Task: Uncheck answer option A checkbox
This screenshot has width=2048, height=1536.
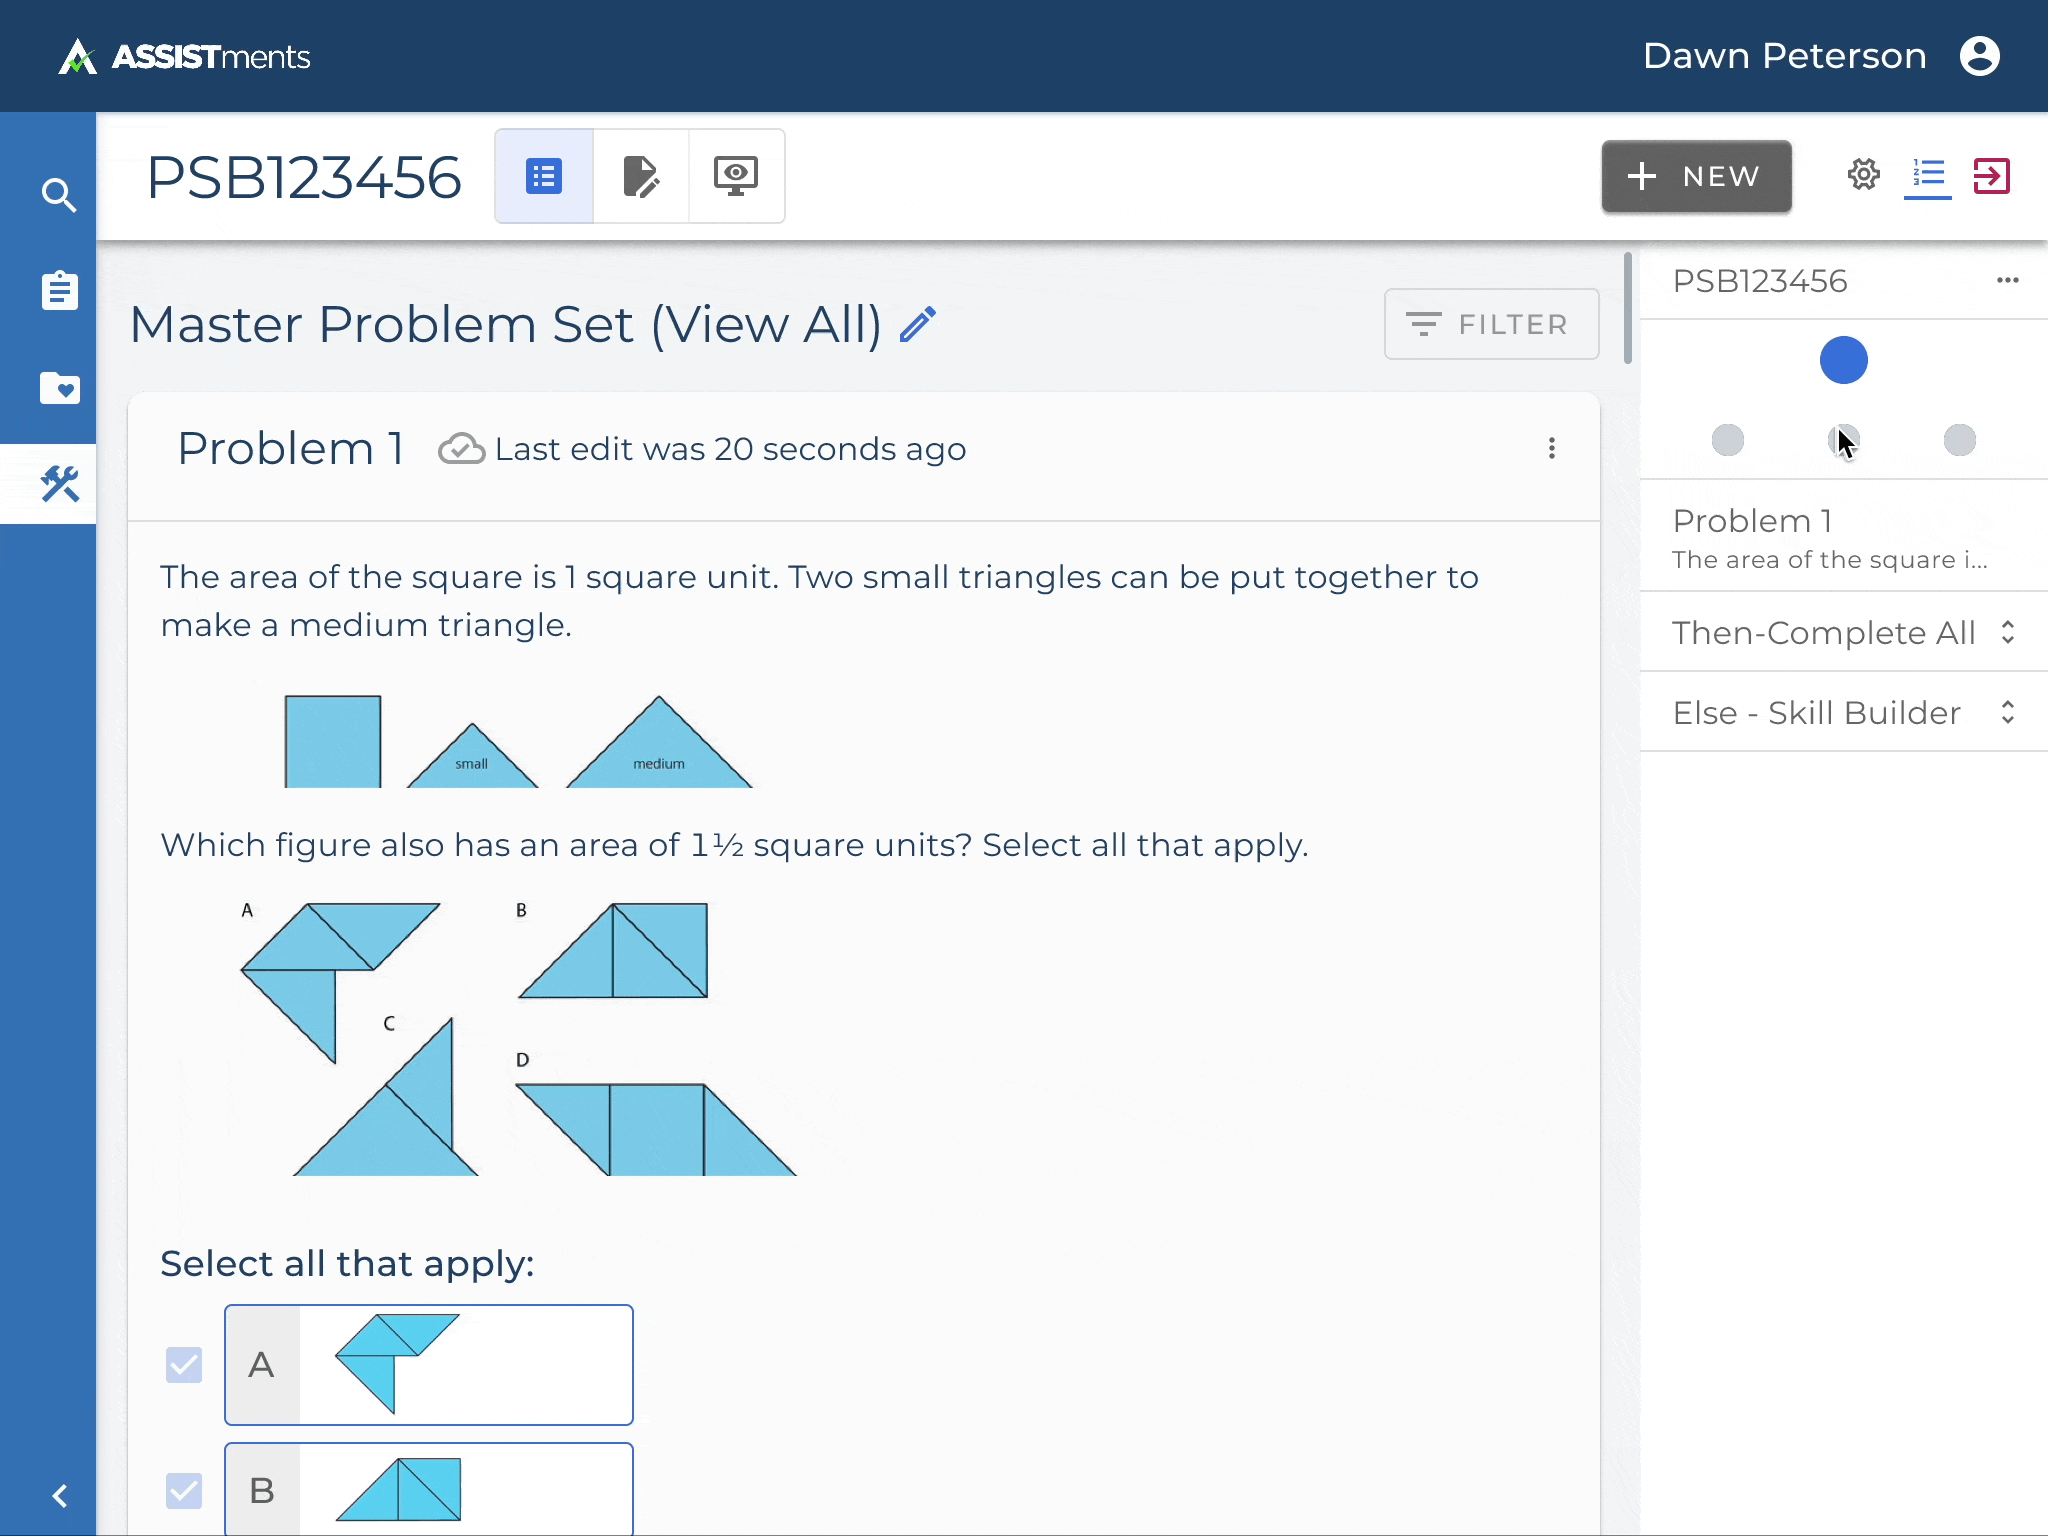Action: tap(184, 1365)
